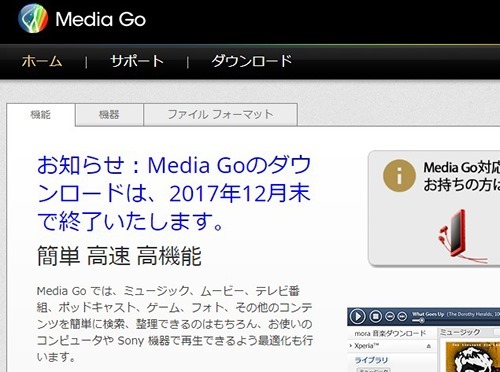Click the What Goes Up track title
500x372 pixels.
click(x=428, y=314)
